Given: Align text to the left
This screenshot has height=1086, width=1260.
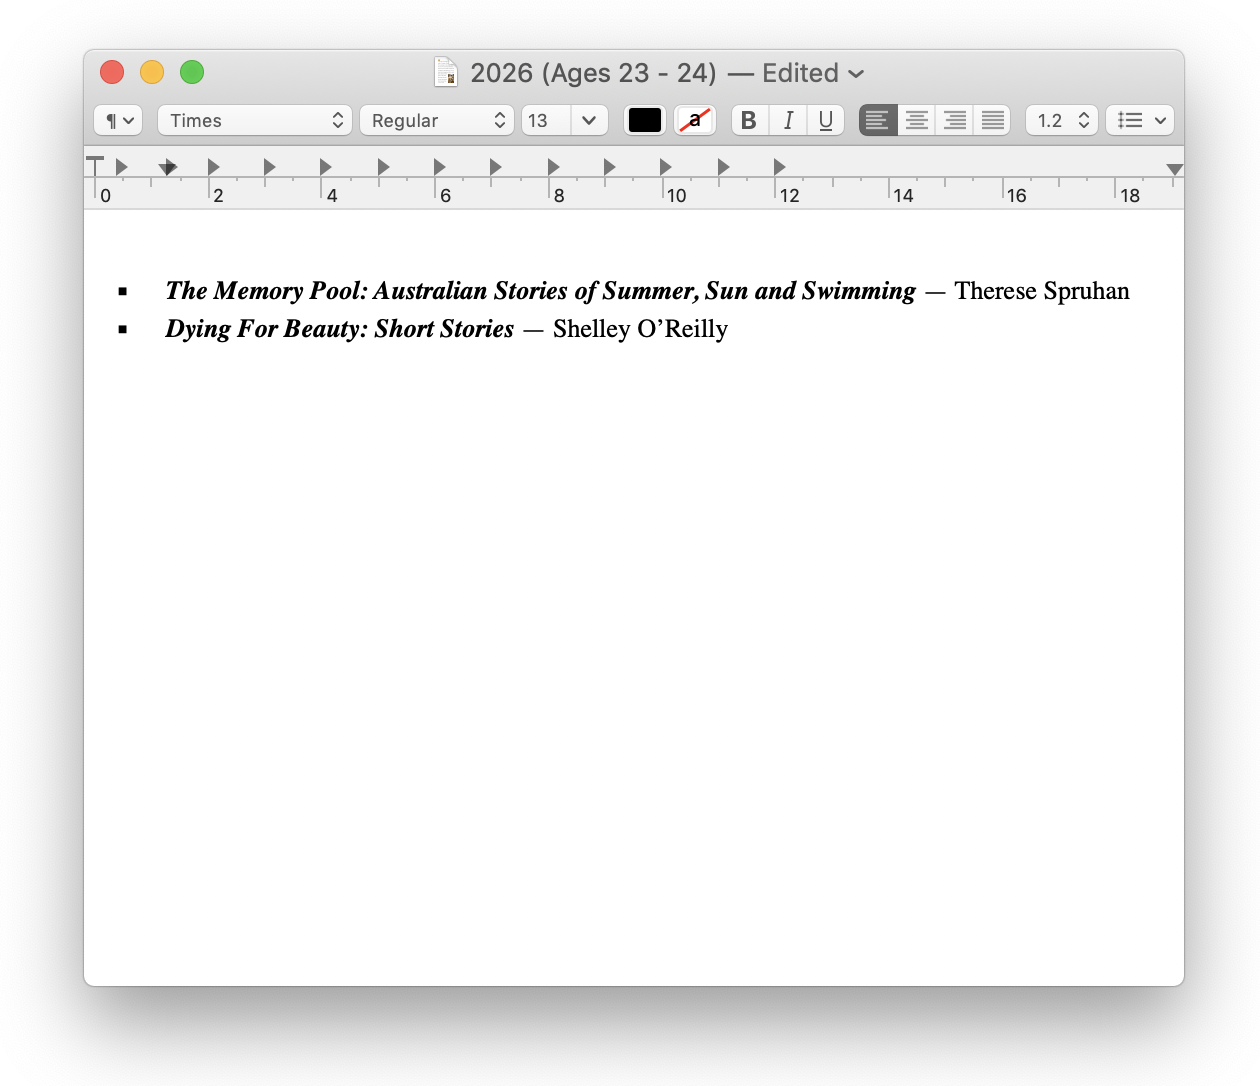Looking at the screenshot, I should pos(878,120).
